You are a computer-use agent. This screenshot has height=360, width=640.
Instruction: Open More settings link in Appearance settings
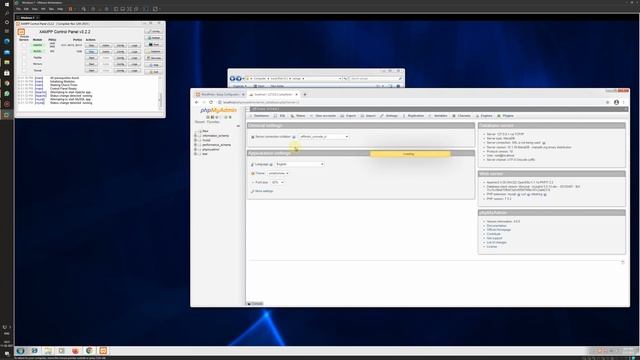coord(264,191)
